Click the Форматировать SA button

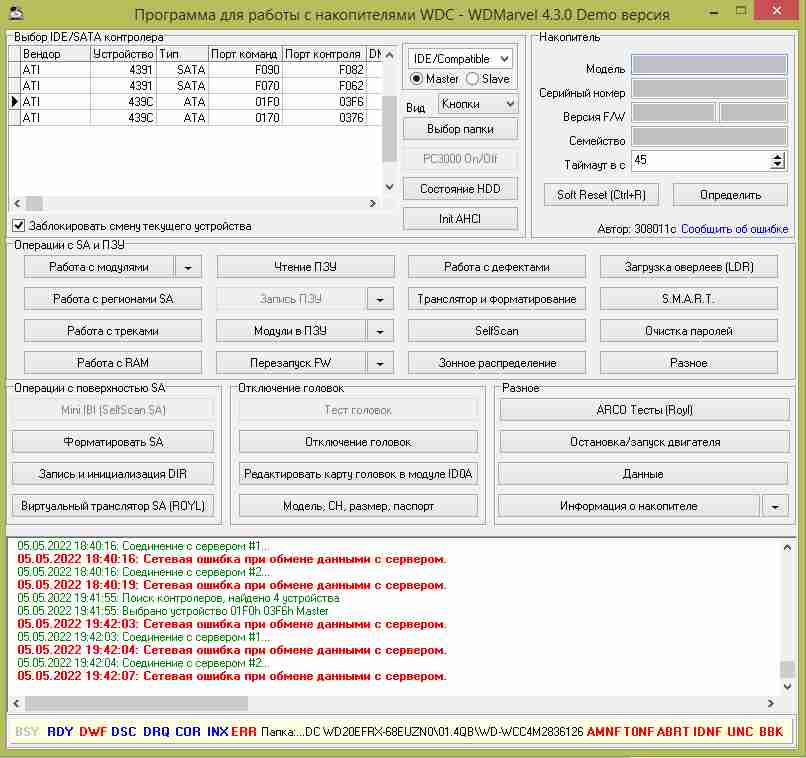click(113, 442)
